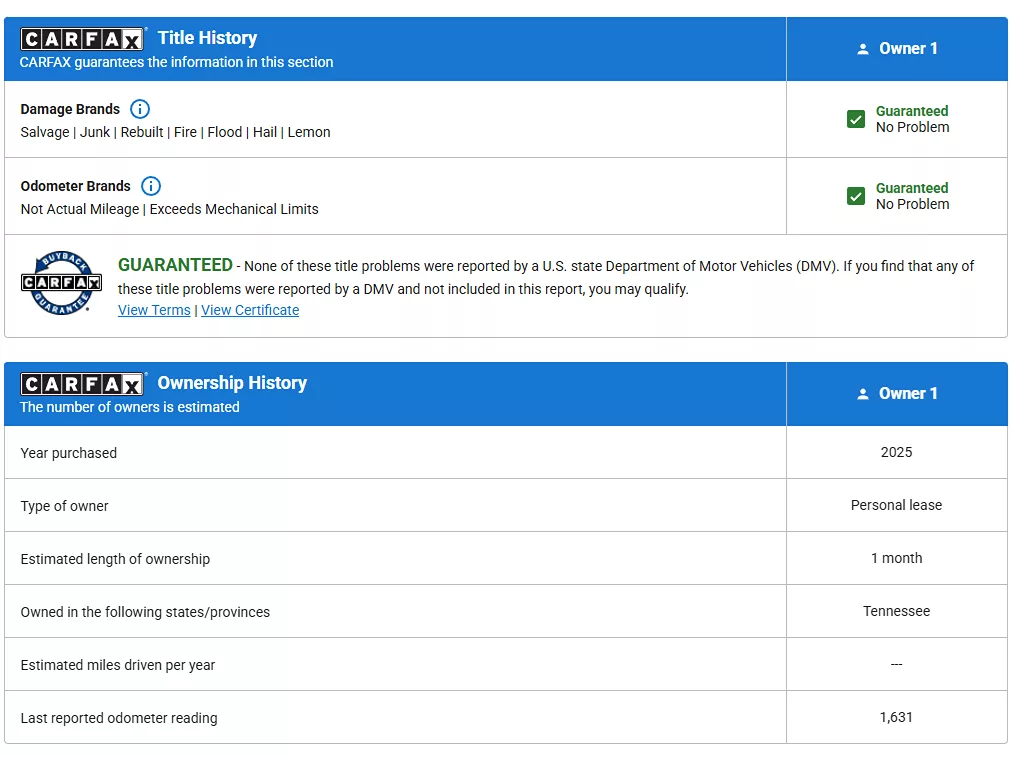Click the Damage Brands info icon
Image resolution: width=1033 pixels, height=757 pixels.
[x=140, y=109]
